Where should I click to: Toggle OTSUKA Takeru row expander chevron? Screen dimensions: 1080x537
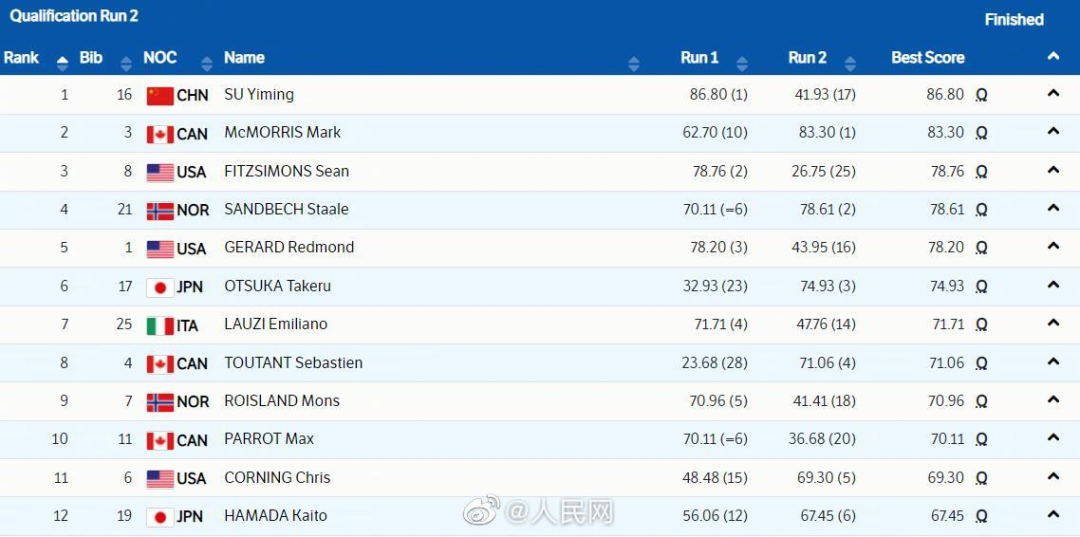(x=1053, y=284)
